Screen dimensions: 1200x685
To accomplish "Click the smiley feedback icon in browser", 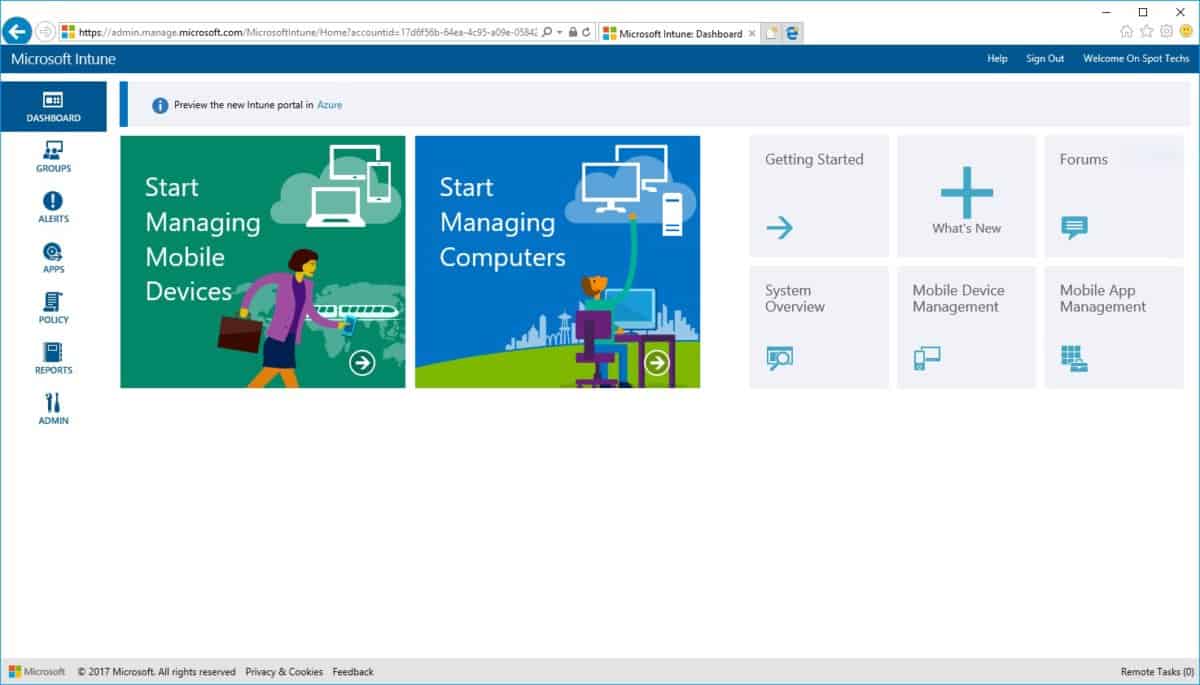I will [x=1186, y=32].
